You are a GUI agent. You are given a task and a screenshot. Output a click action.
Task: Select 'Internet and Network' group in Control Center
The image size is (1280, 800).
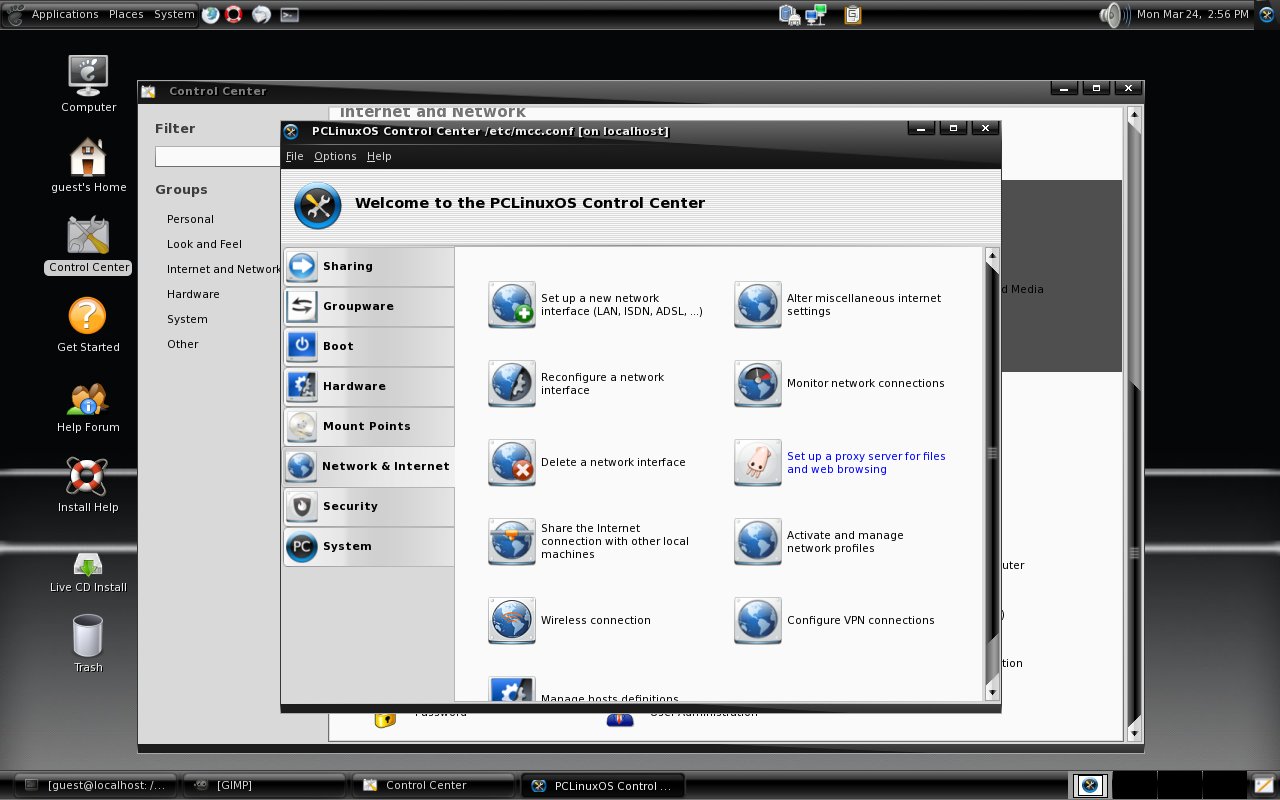tap(224, 269)
